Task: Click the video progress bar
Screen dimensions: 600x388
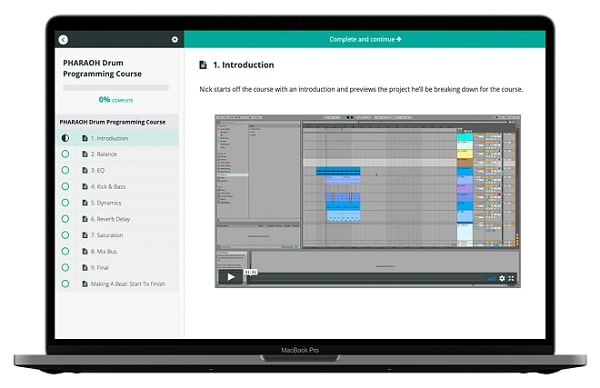Action: pos(365,278)
